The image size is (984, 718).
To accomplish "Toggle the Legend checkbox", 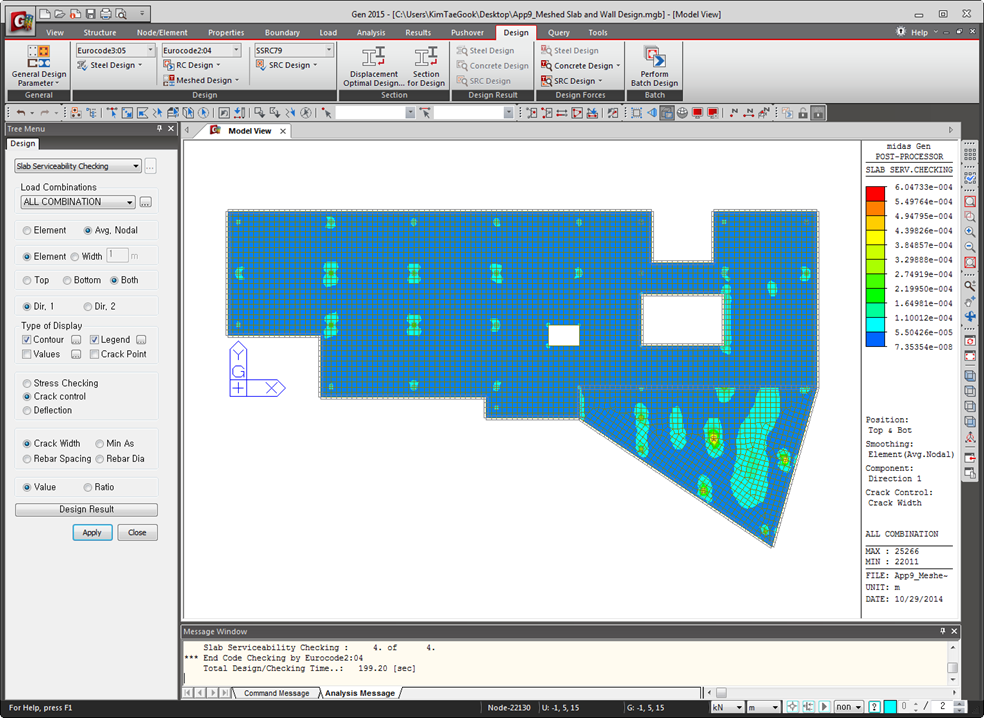I will 94,340.
